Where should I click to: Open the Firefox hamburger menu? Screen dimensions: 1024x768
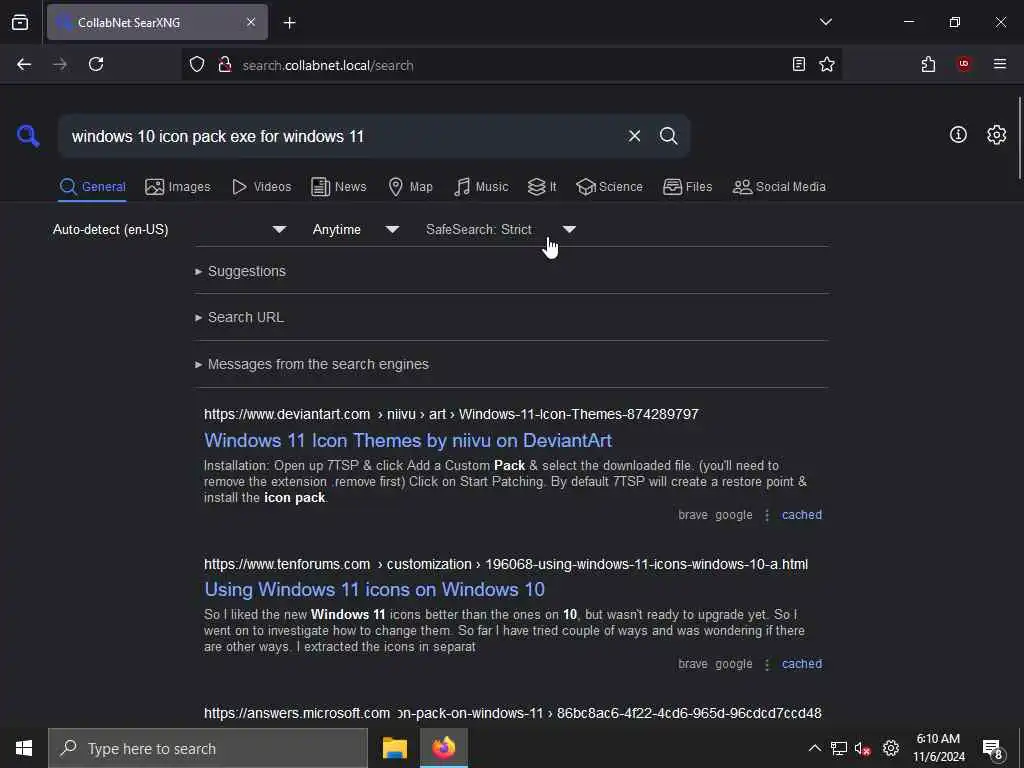(x=999, y=64)
